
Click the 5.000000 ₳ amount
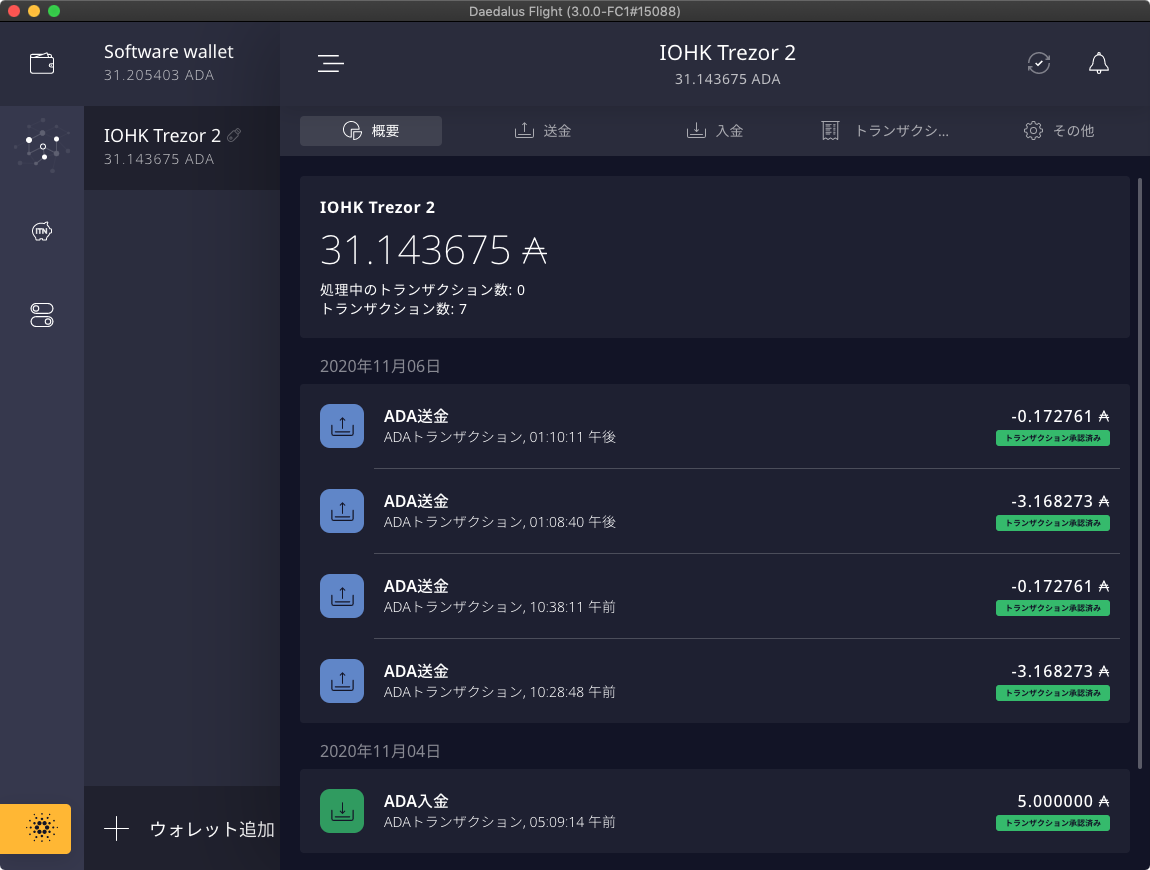[1063, 801]
